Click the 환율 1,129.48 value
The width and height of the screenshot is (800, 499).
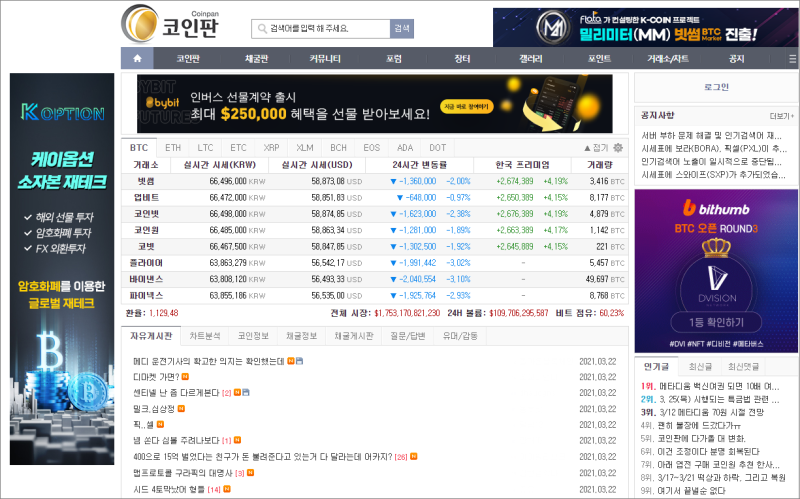(163, 313)
